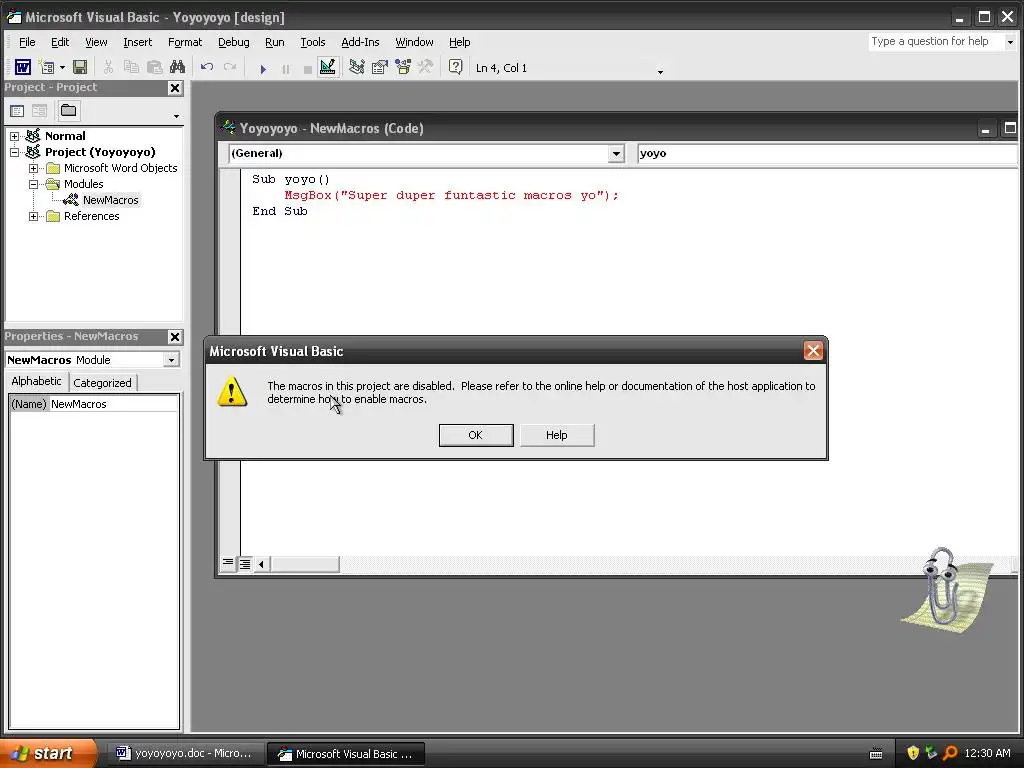
Task: Open the Tools menu
Action: pos(312,42)
